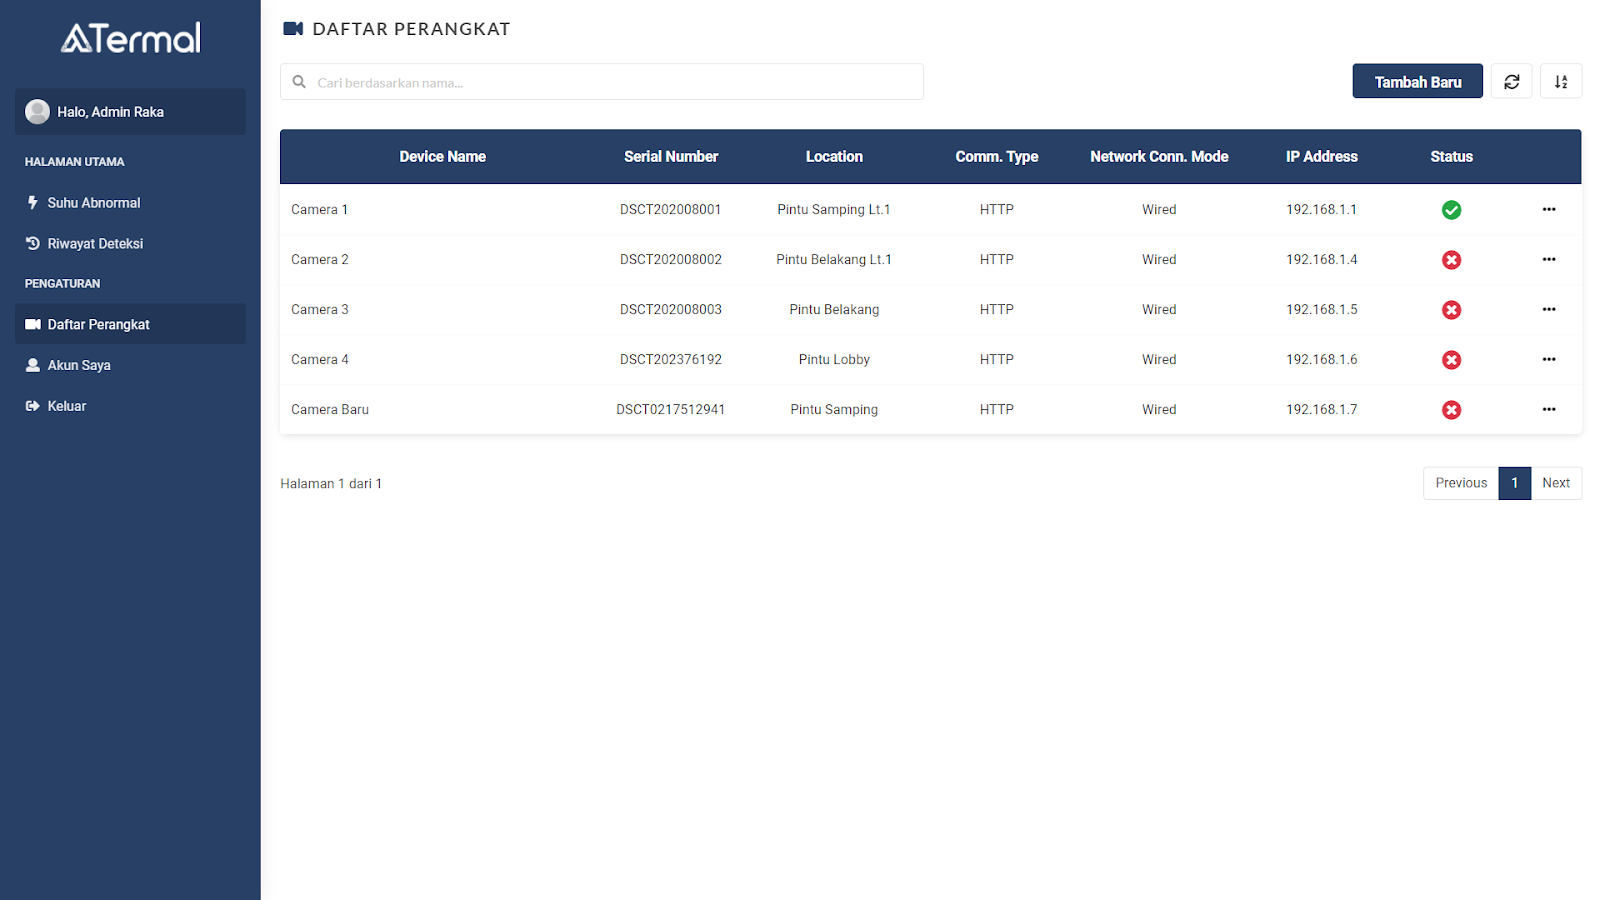Go to Riwayat Deteksi page
This screenshot has width=1600, height=900.
[95, 244]
